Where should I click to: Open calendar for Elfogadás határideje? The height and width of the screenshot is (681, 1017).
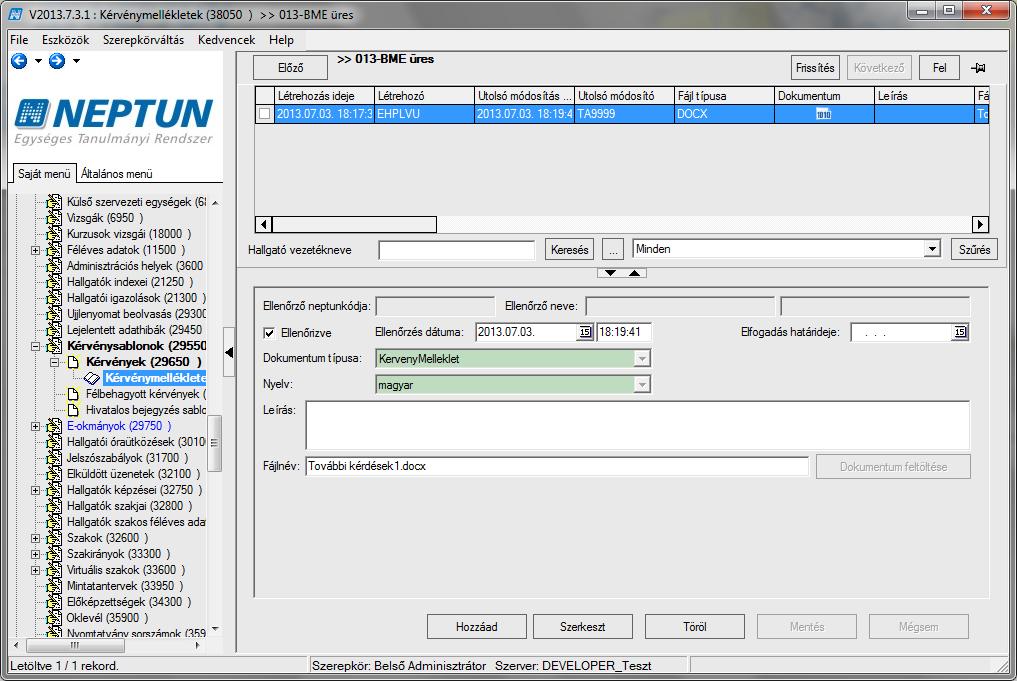pos(960,332)
